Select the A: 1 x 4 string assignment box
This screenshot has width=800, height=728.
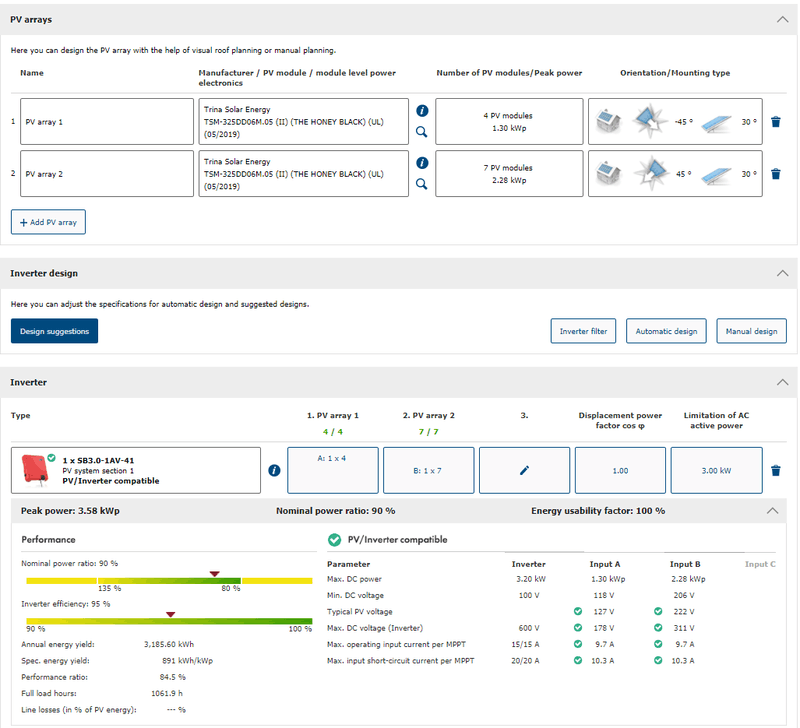click(x=332, y=470)
